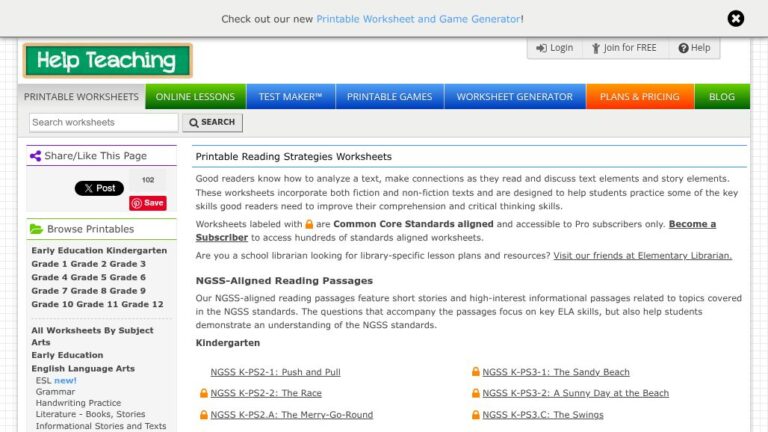Select Grade 3 in Browse Printables

click(128, 264)
